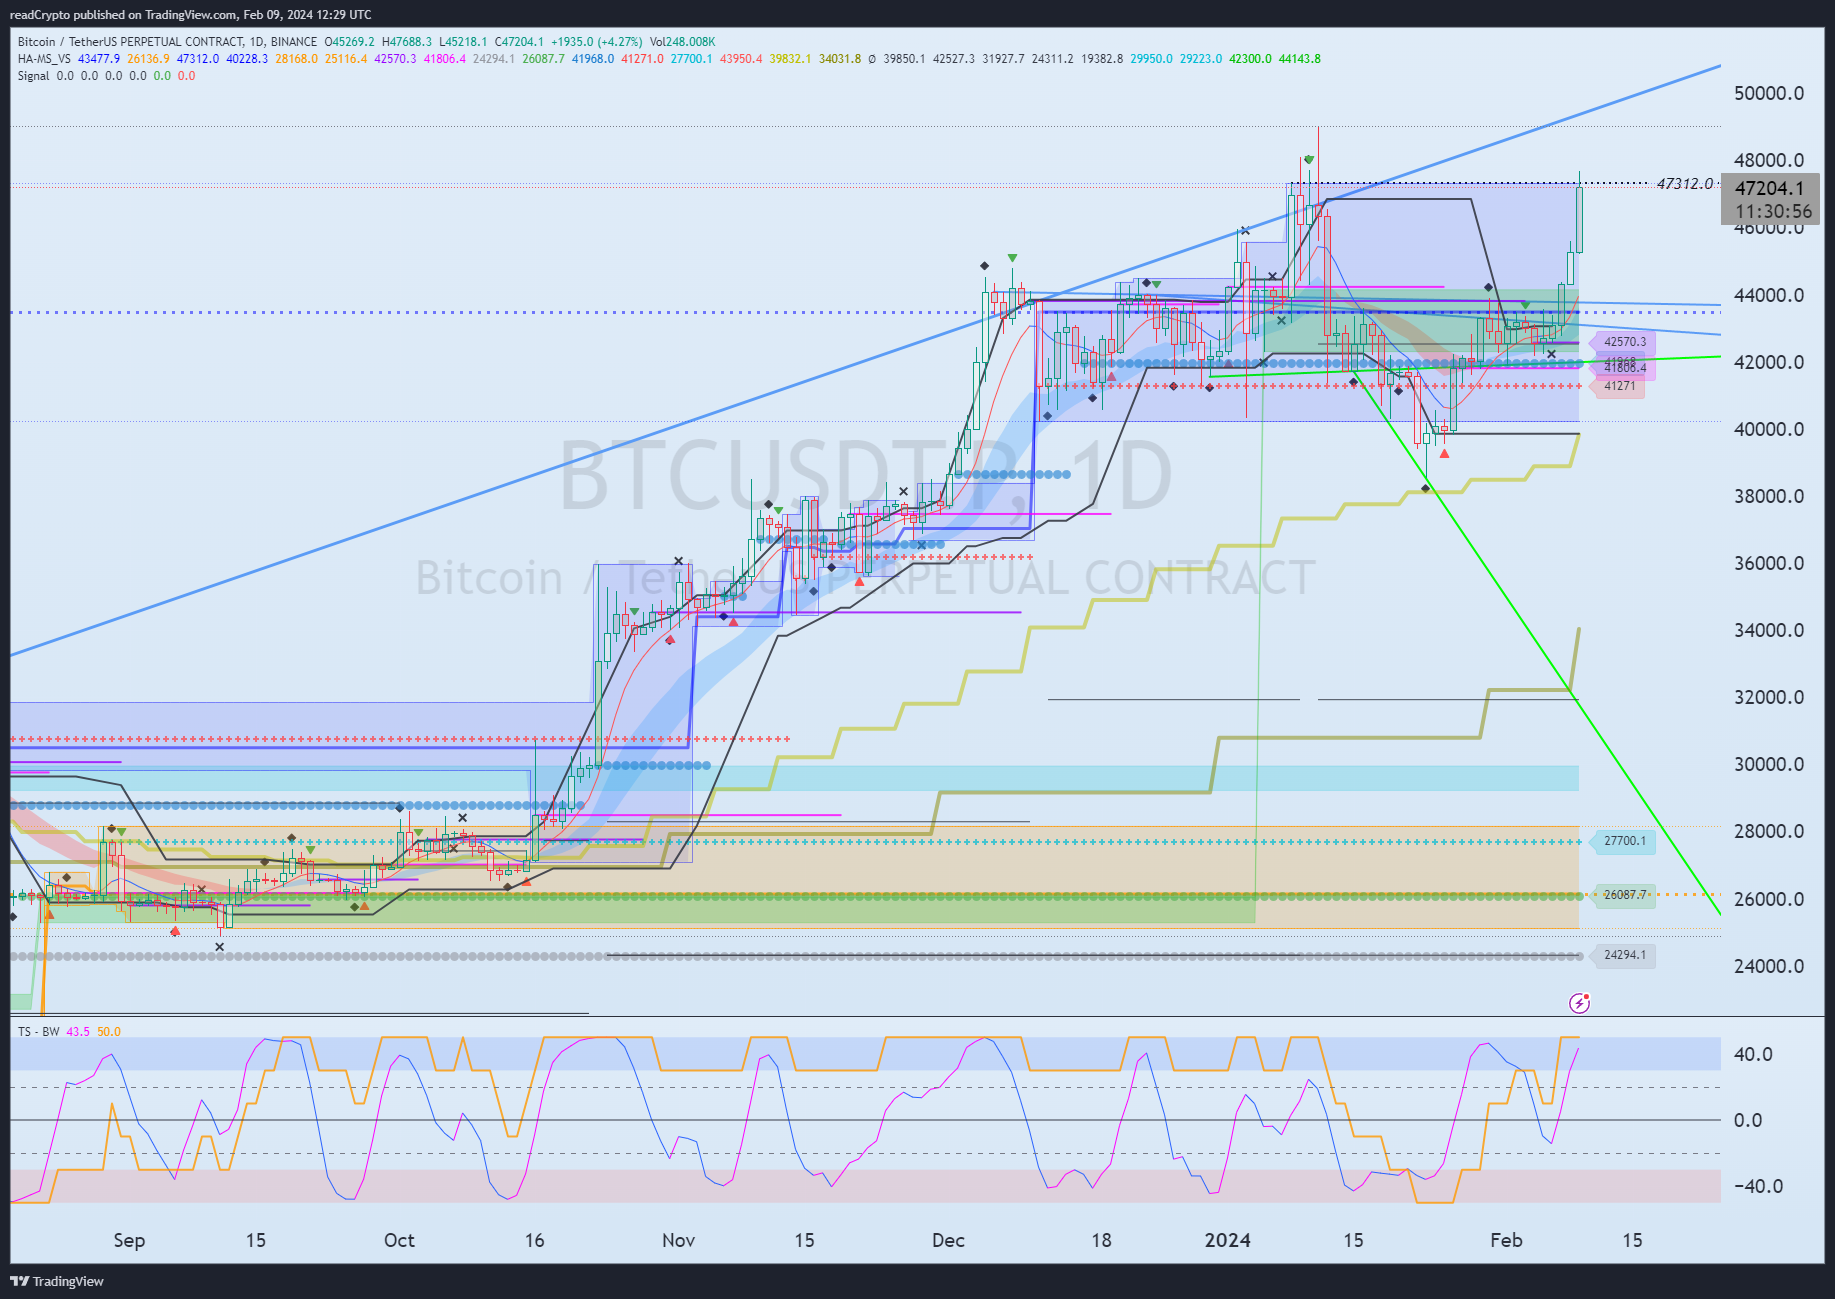Click the Nov date on time axis

(x=678, y=1240)
